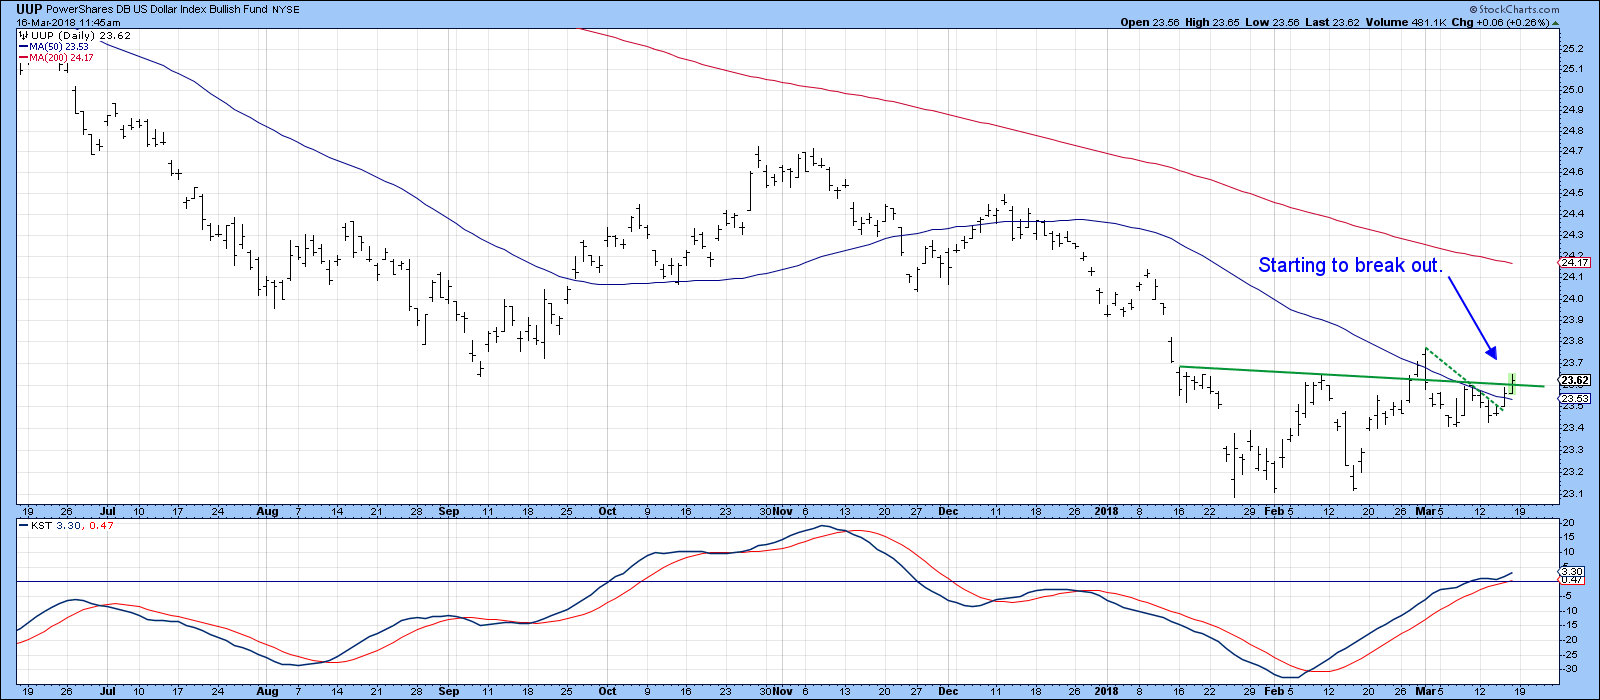Click the green up-triangle beside the Chg value

(x=1556, y=22)
